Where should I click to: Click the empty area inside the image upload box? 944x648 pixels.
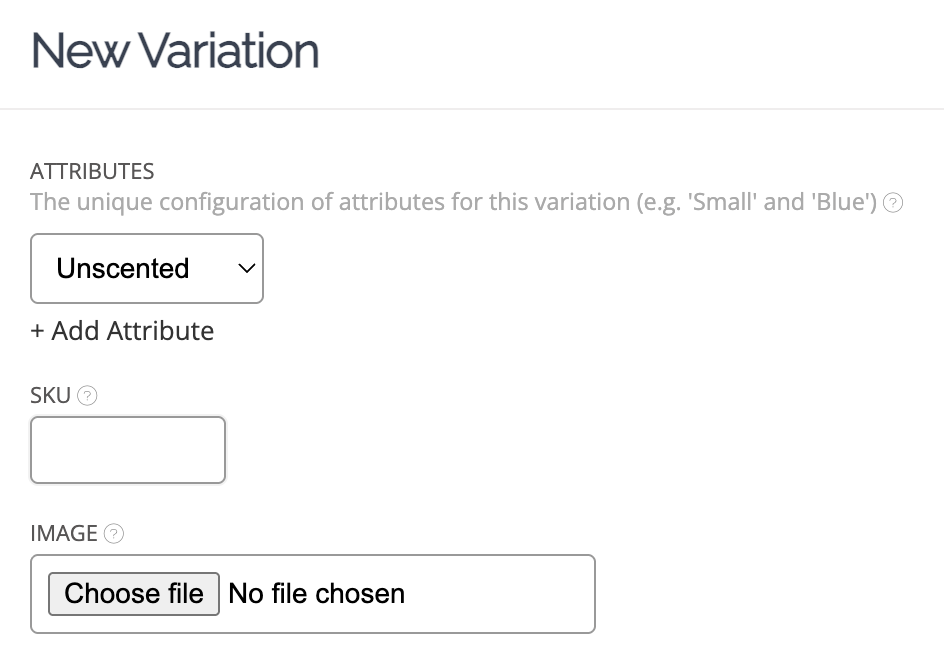(500, 594)
